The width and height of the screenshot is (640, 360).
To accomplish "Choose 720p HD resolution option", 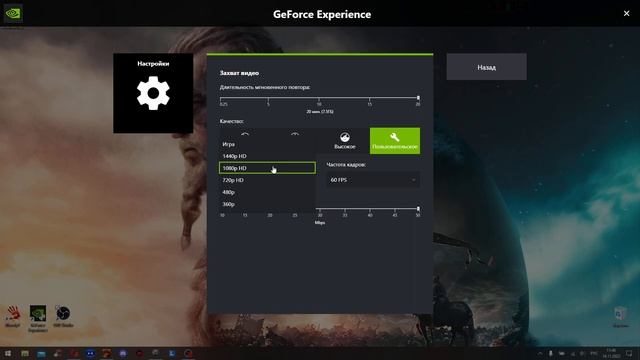I will click(267, 180).
